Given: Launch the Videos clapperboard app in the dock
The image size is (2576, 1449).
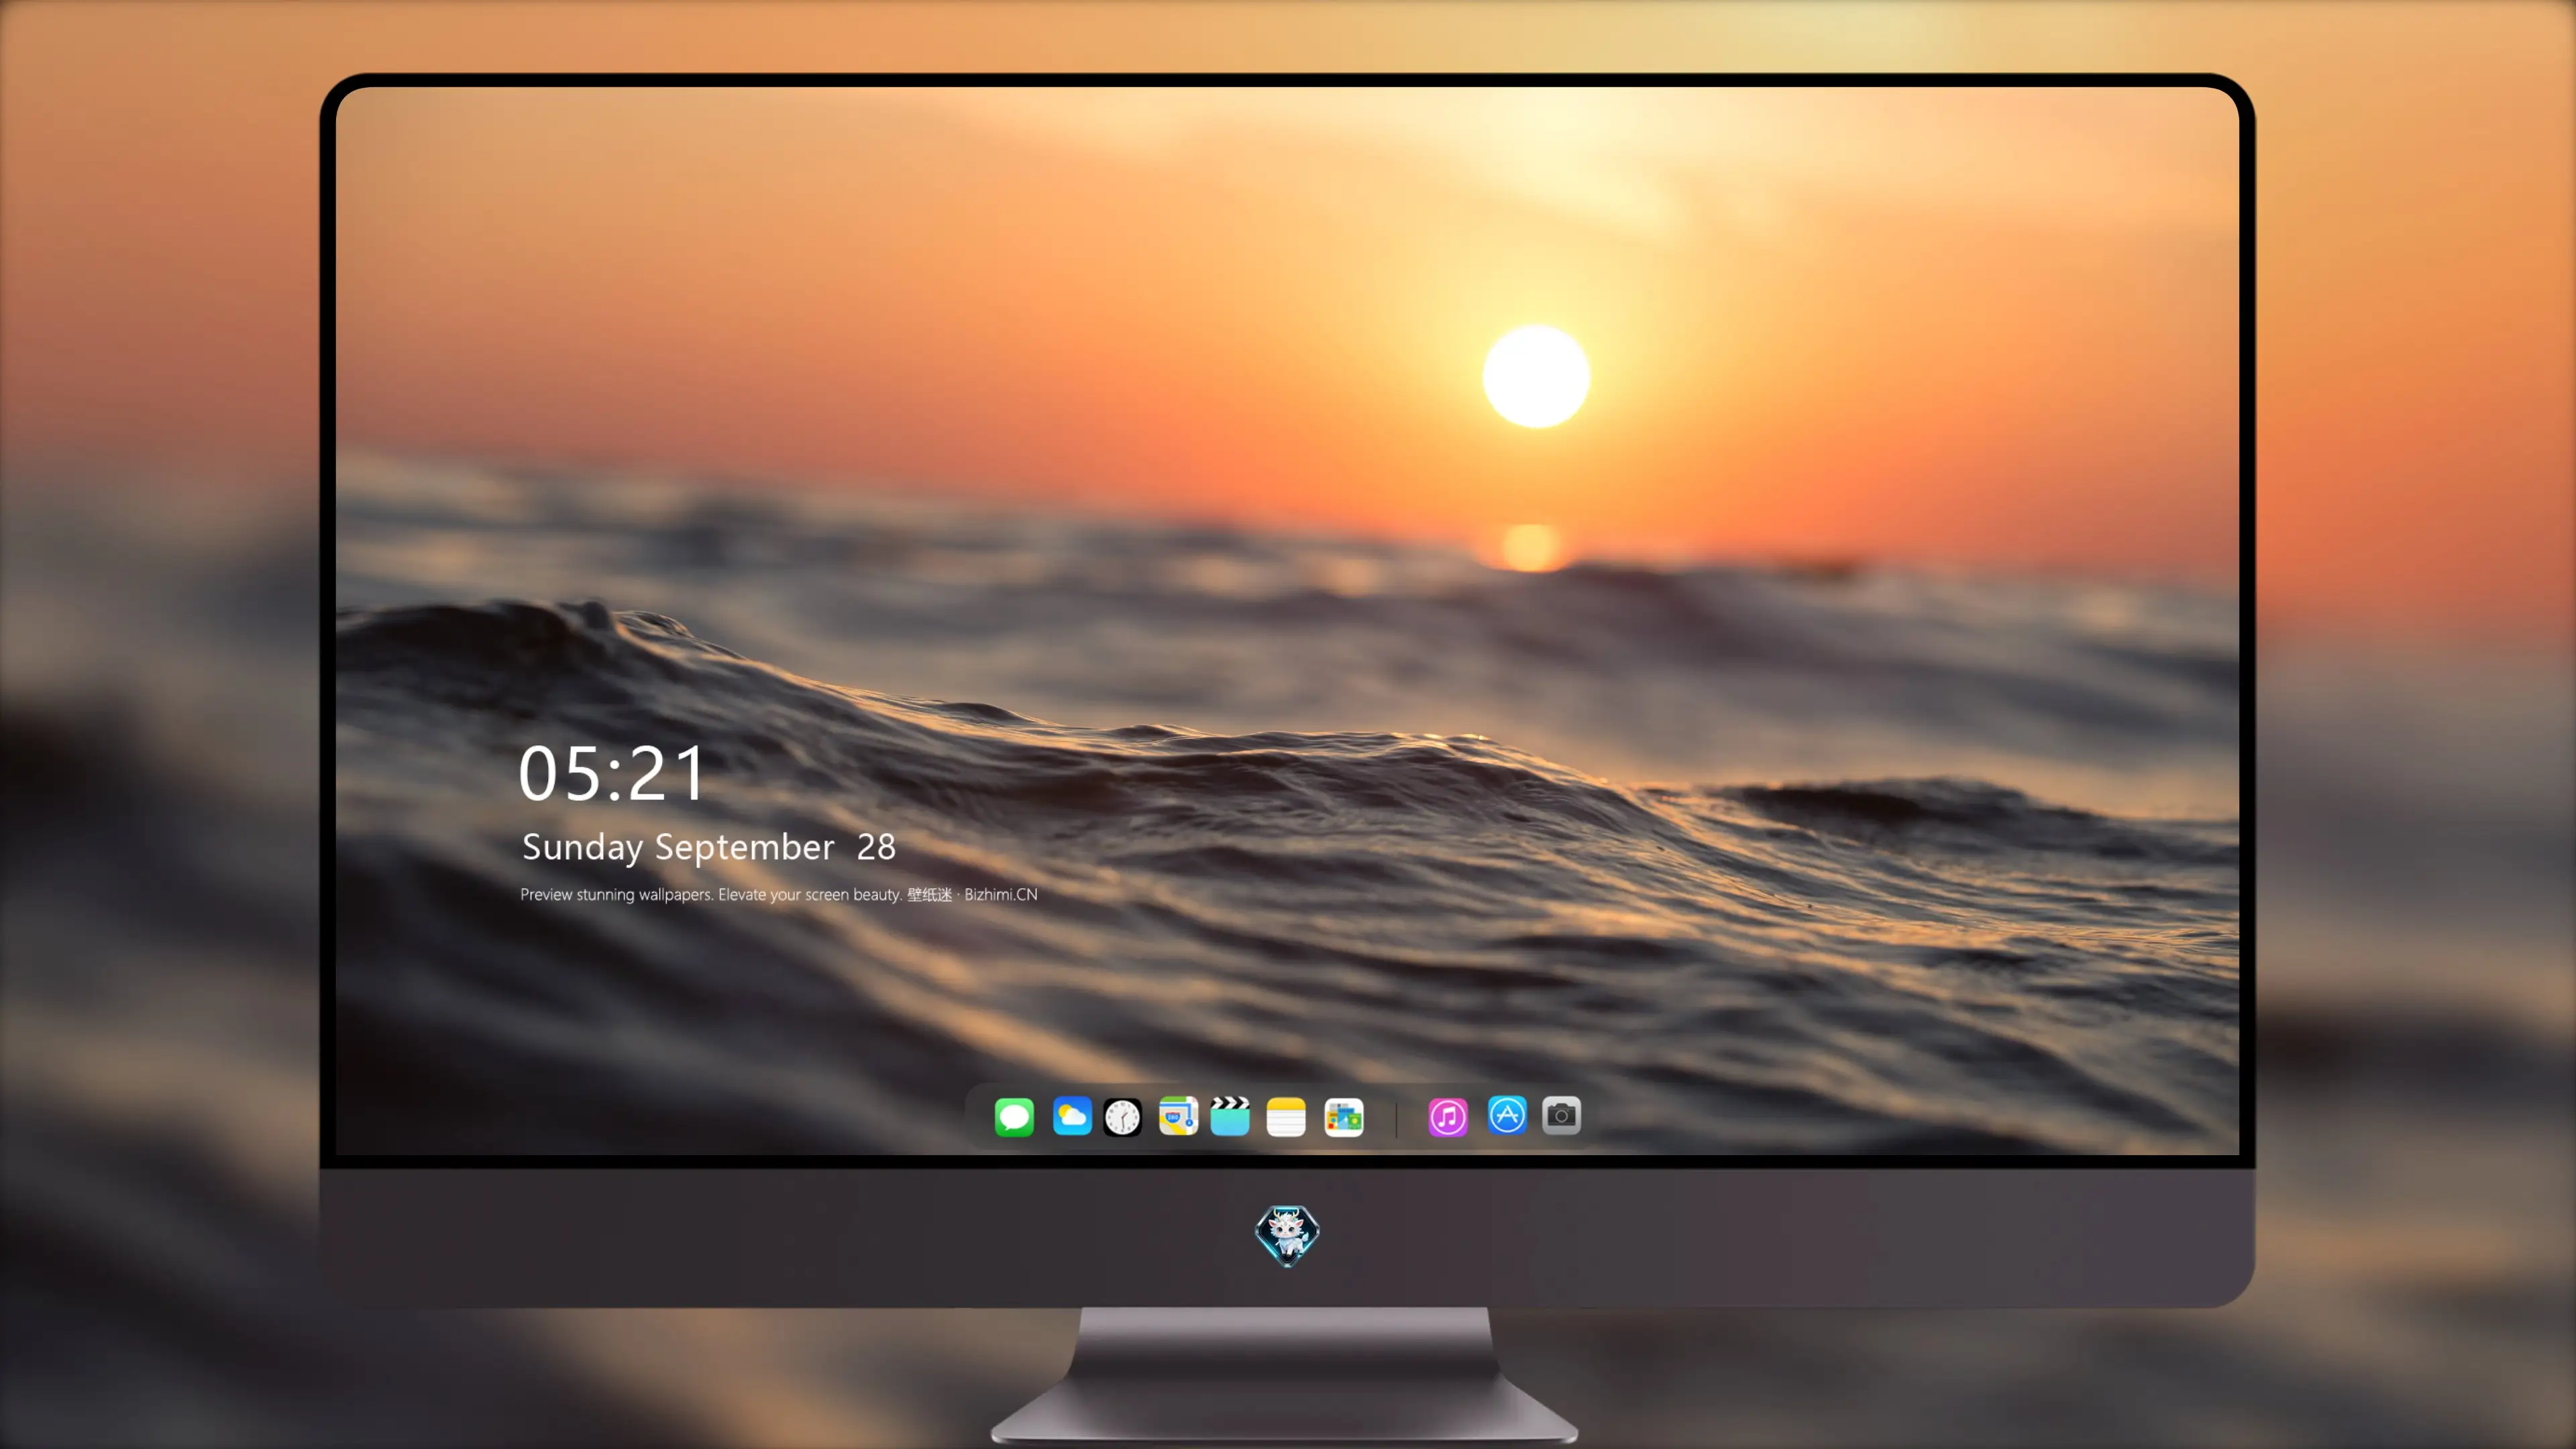Looking at the screenshot, I should click(x=1230, y=1116).
